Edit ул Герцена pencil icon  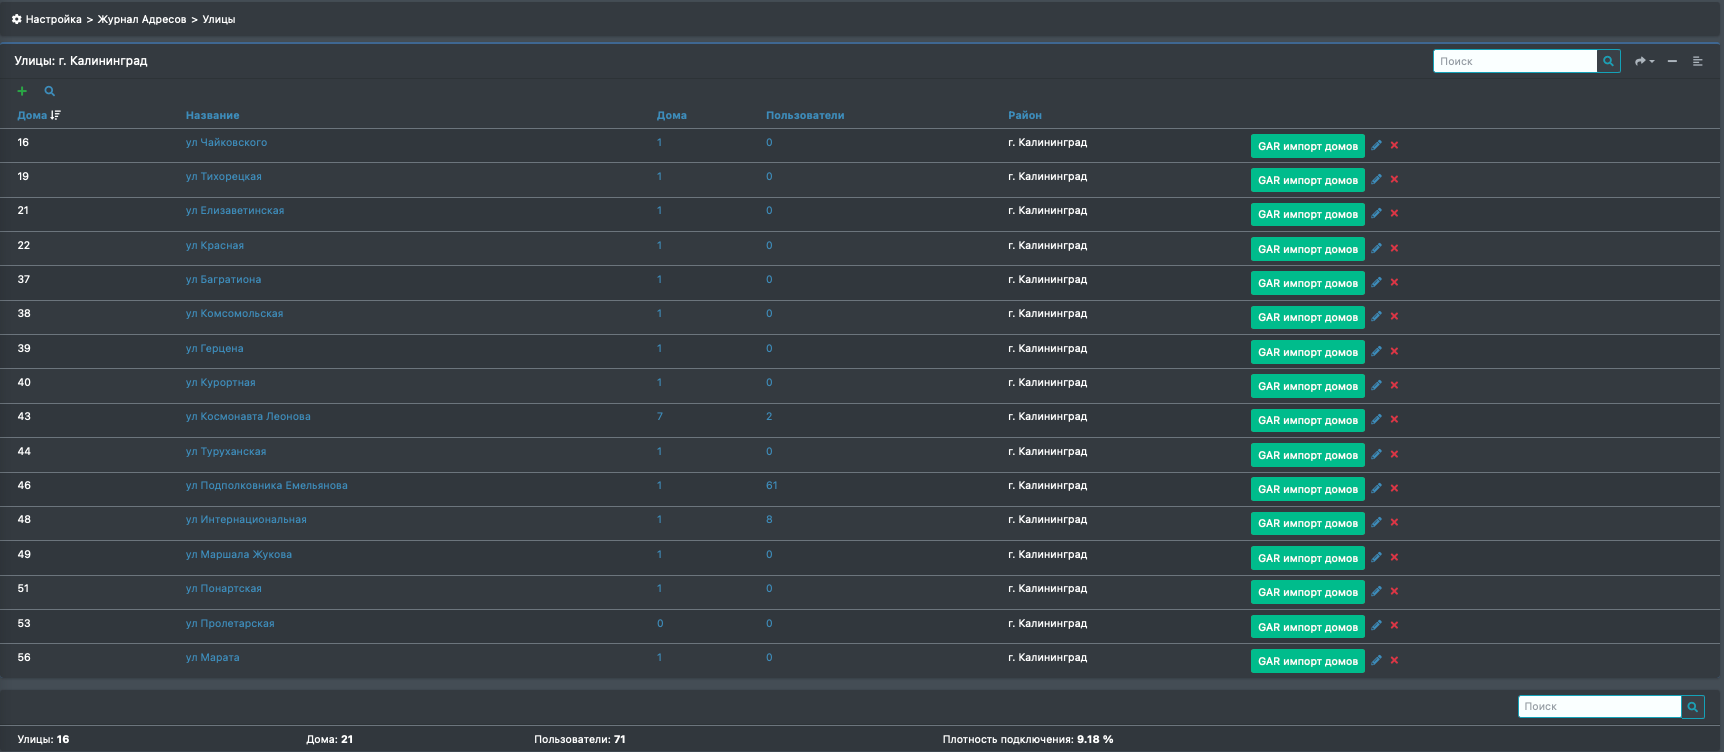1376,351
